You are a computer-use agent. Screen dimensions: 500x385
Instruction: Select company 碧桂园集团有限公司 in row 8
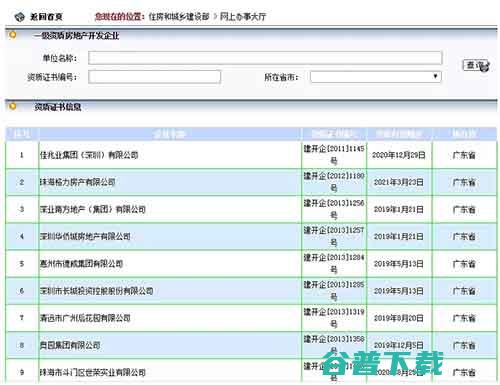(70, 345)
